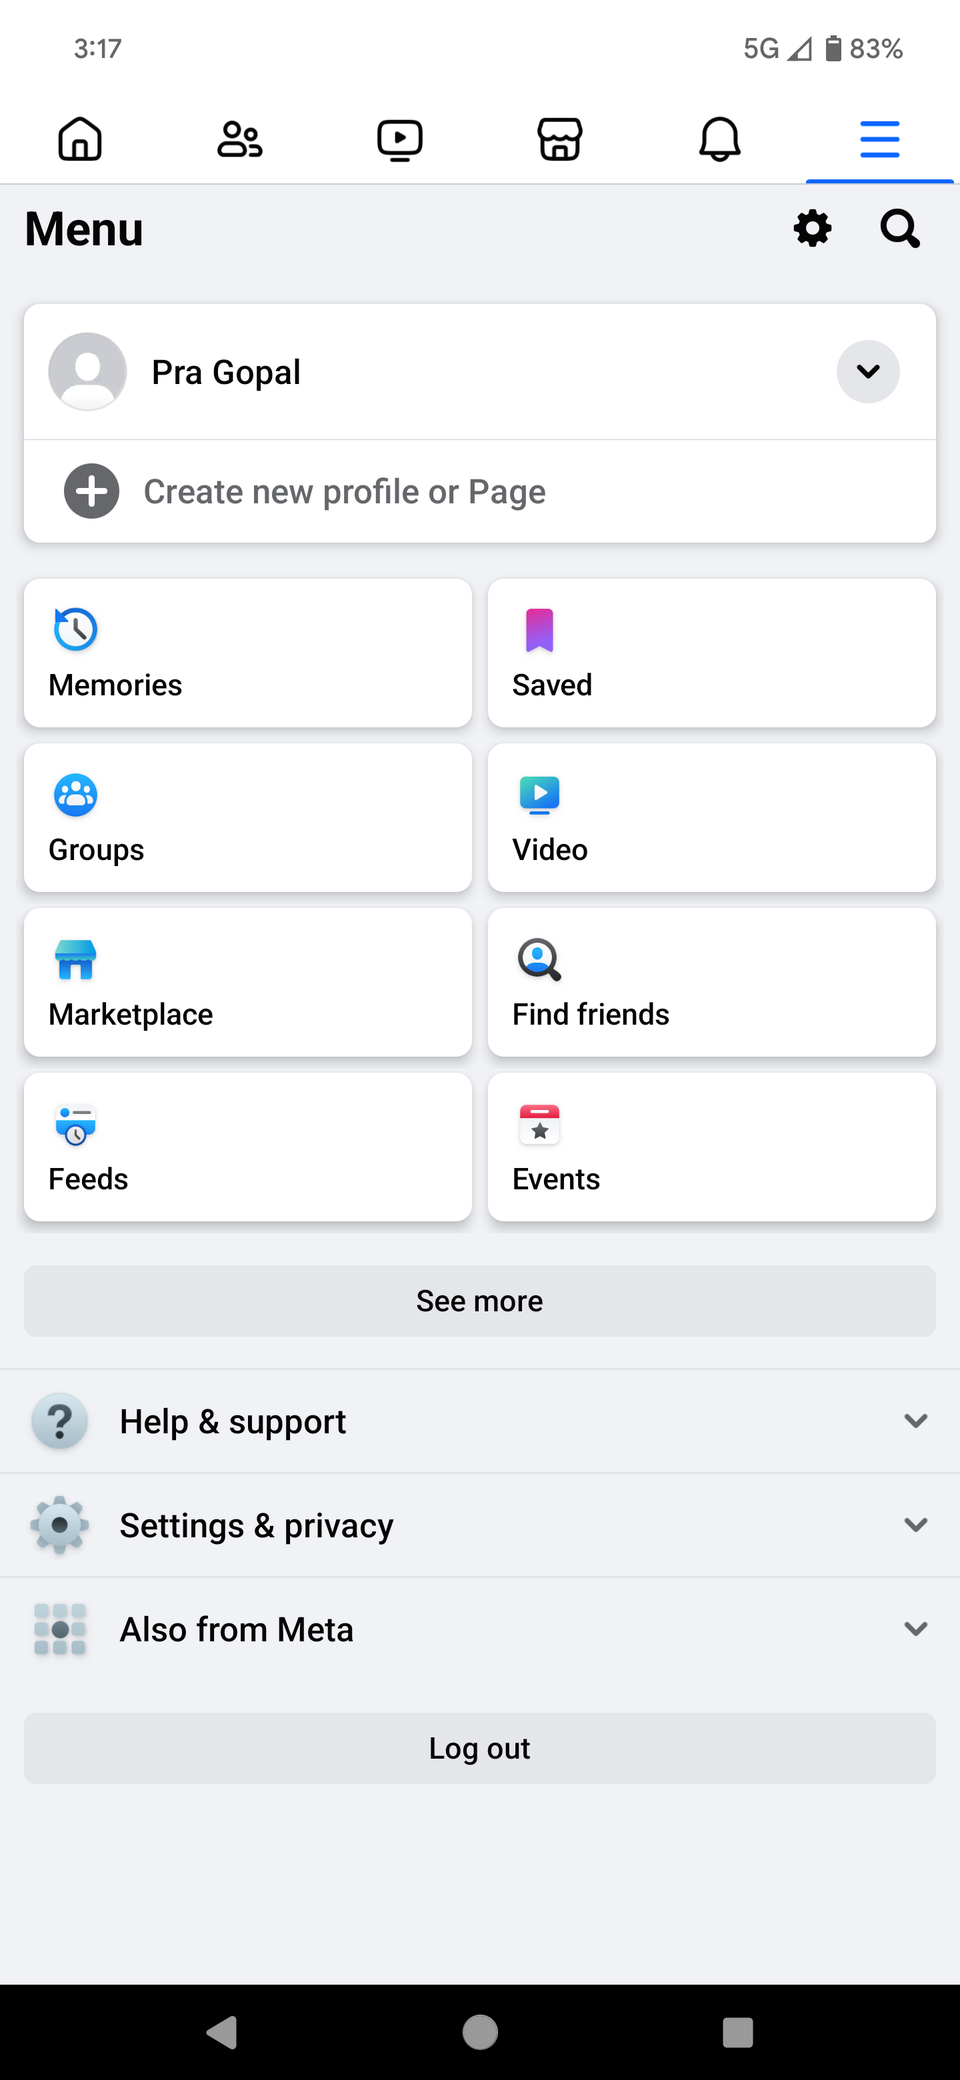This screenshot has width=960, height=2080.
Task: Open Pra Gopal profile avatar
Action: [88, 372]
